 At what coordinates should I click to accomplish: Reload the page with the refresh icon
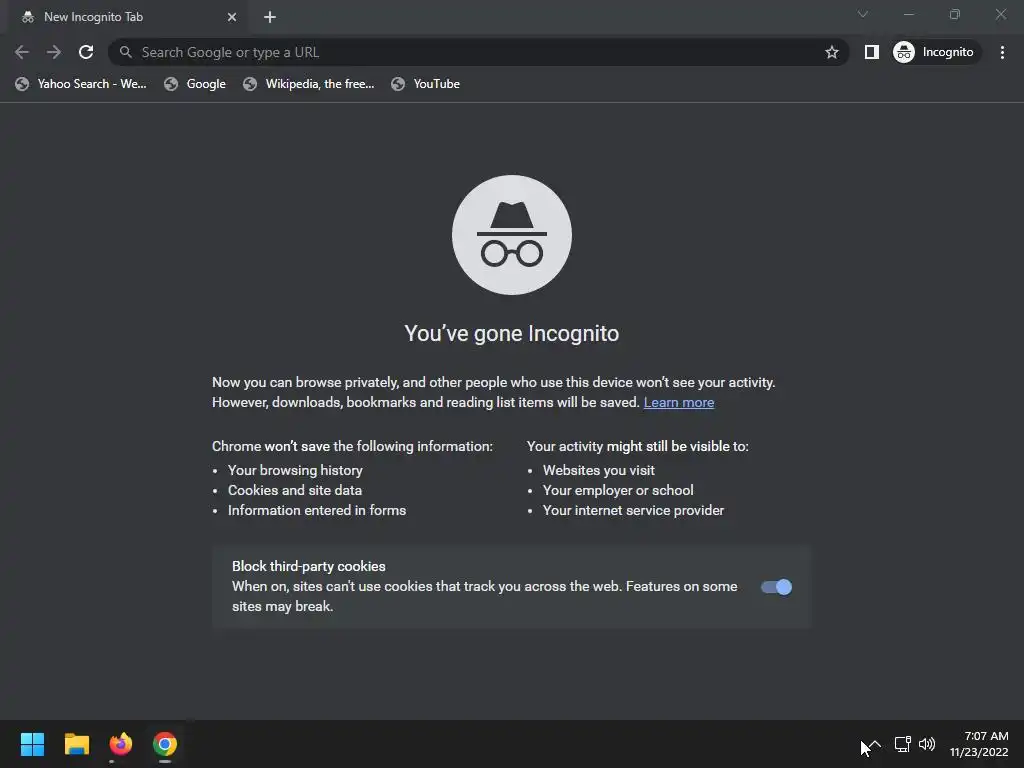coord(86,52)
